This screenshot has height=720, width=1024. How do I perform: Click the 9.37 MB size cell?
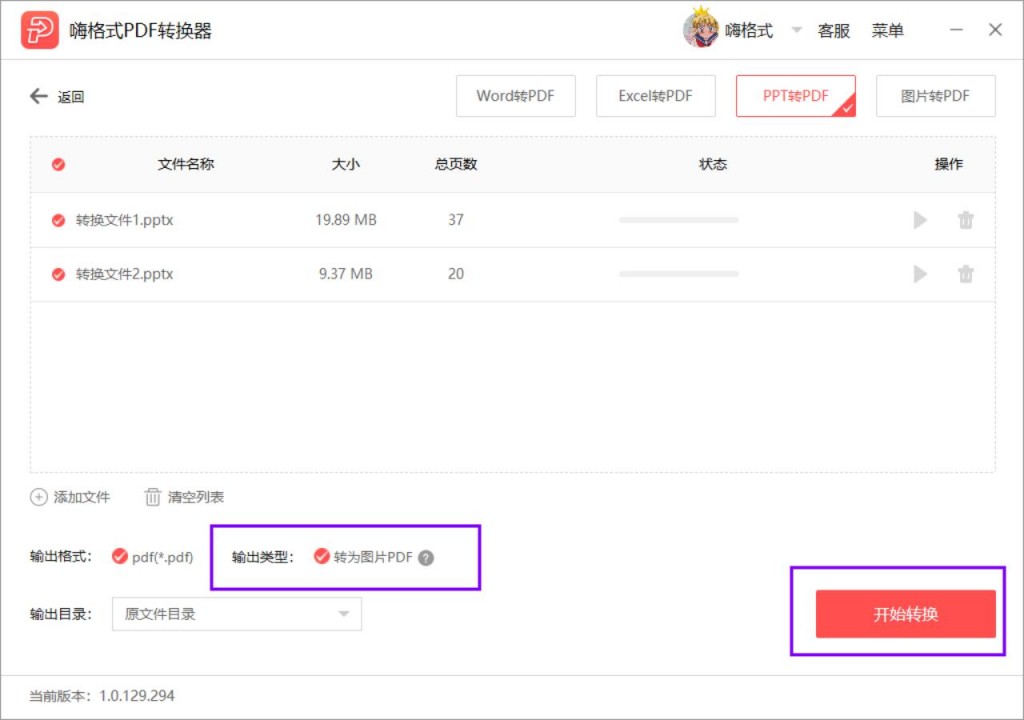coord(345,274)
